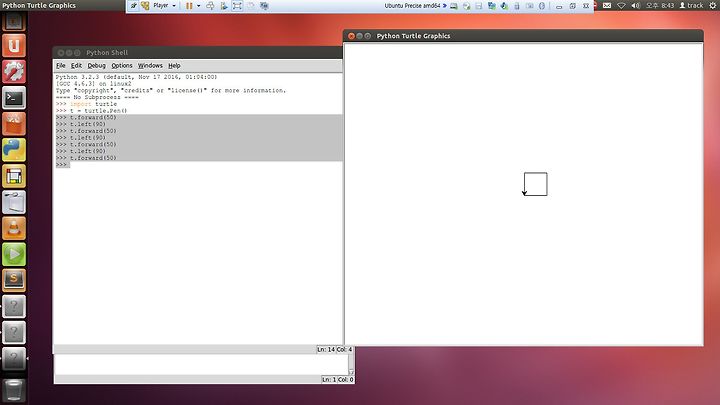The width and height of the screenshot is (720, 405).
Task: Open the Trash in the launcher
Action: [x=14, y=390]
